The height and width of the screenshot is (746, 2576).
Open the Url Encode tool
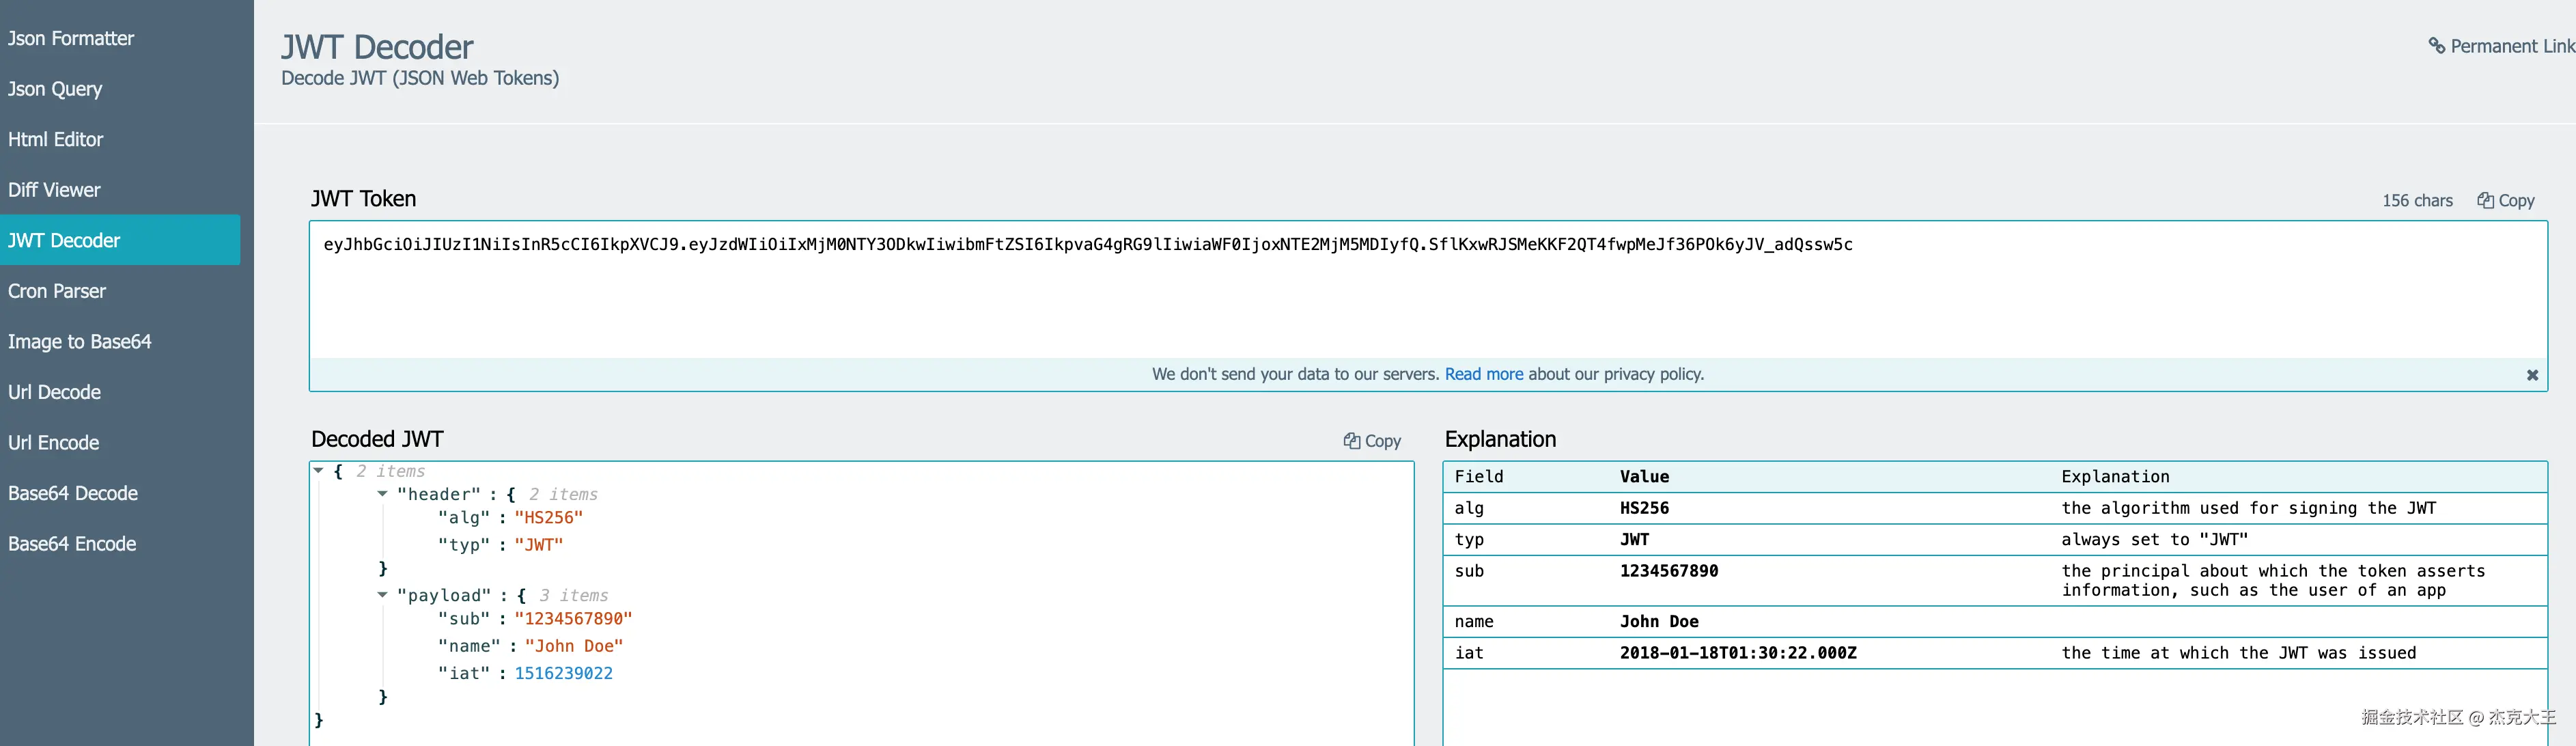[x=54, y=443]
